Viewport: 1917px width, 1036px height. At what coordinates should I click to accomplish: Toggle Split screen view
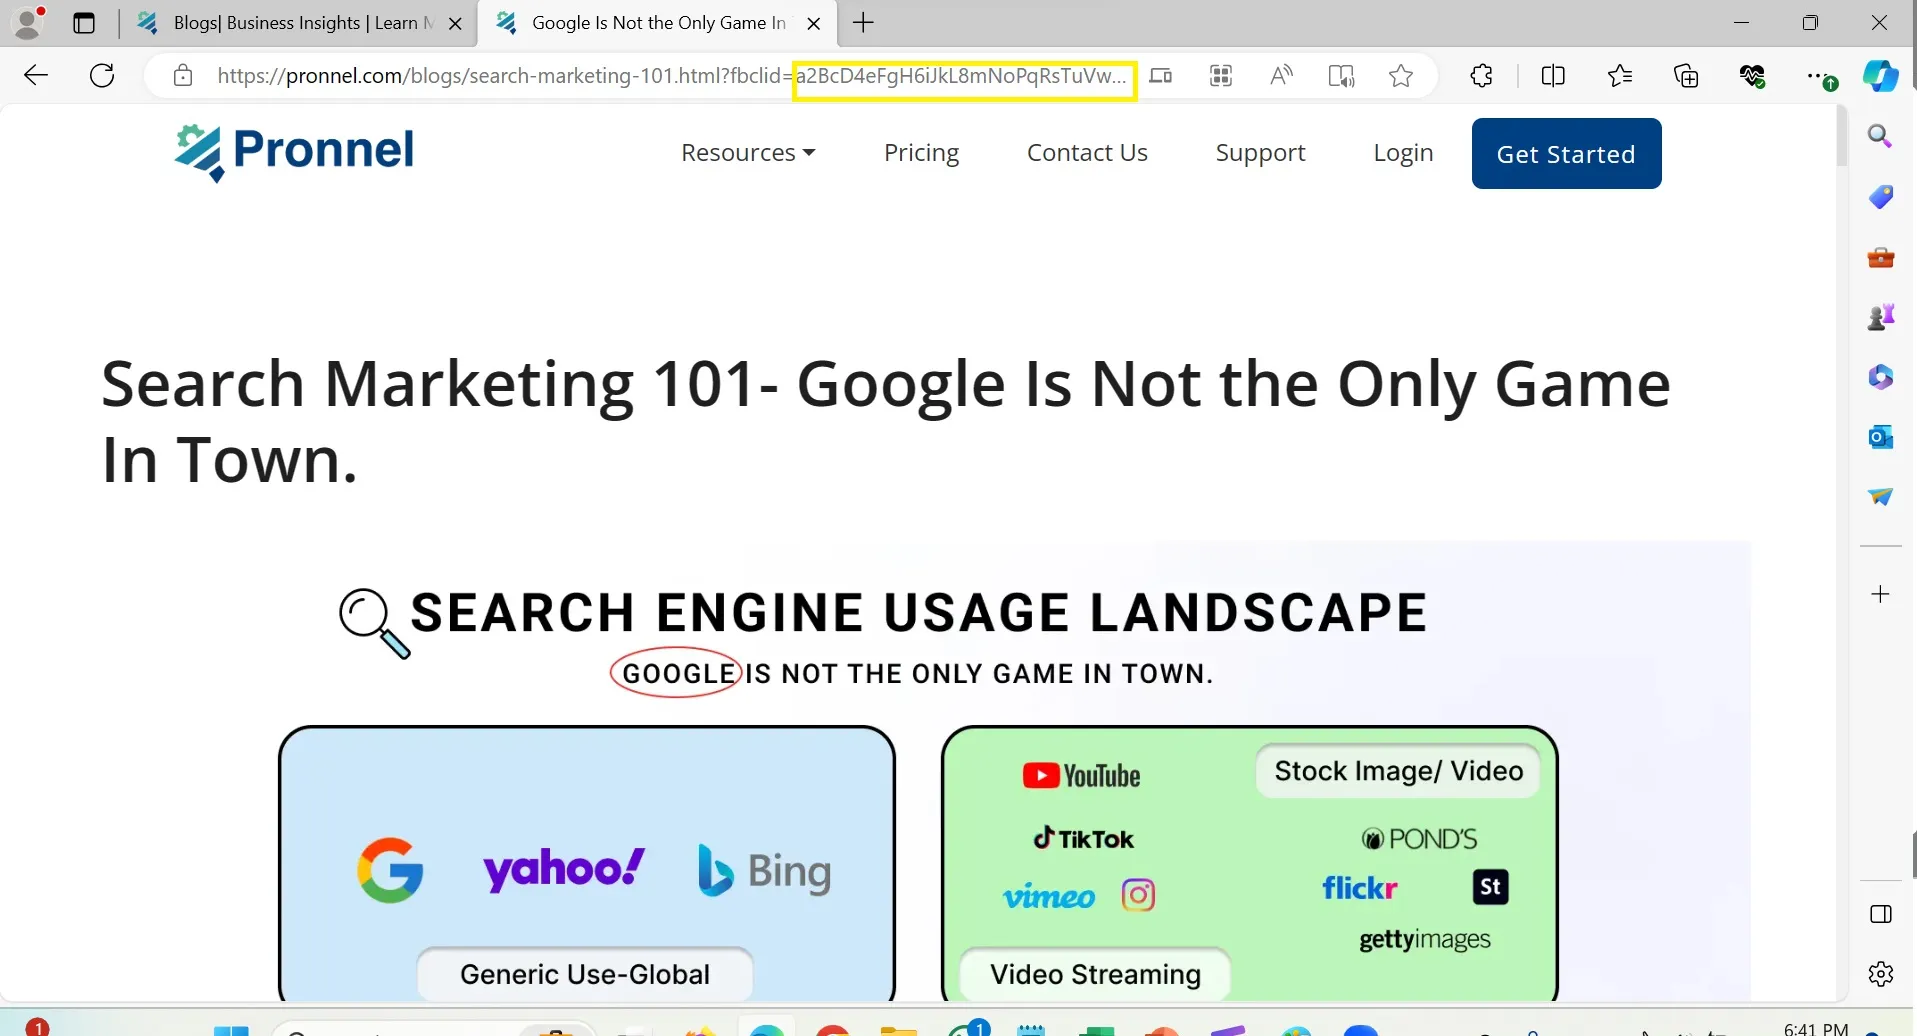1553,76
